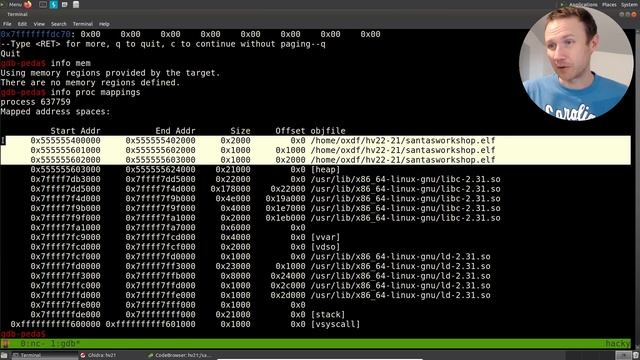Click the circular webcam video overlay
This screenshot has height=360, width=640.
576,64
